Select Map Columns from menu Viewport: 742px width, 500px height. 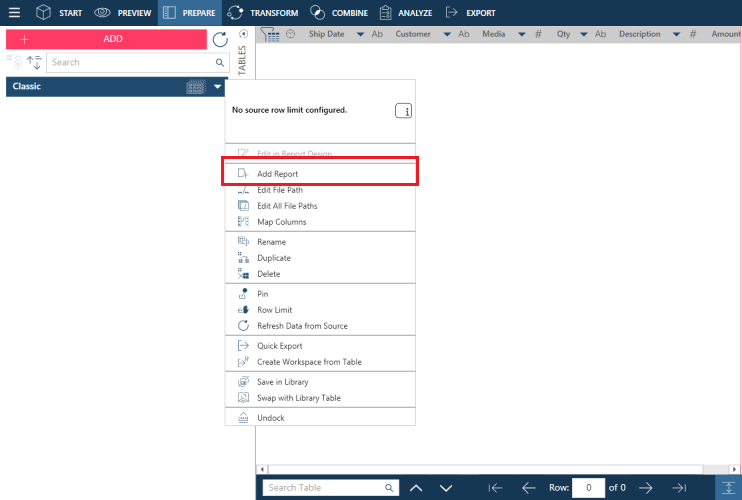click(320, 222)
